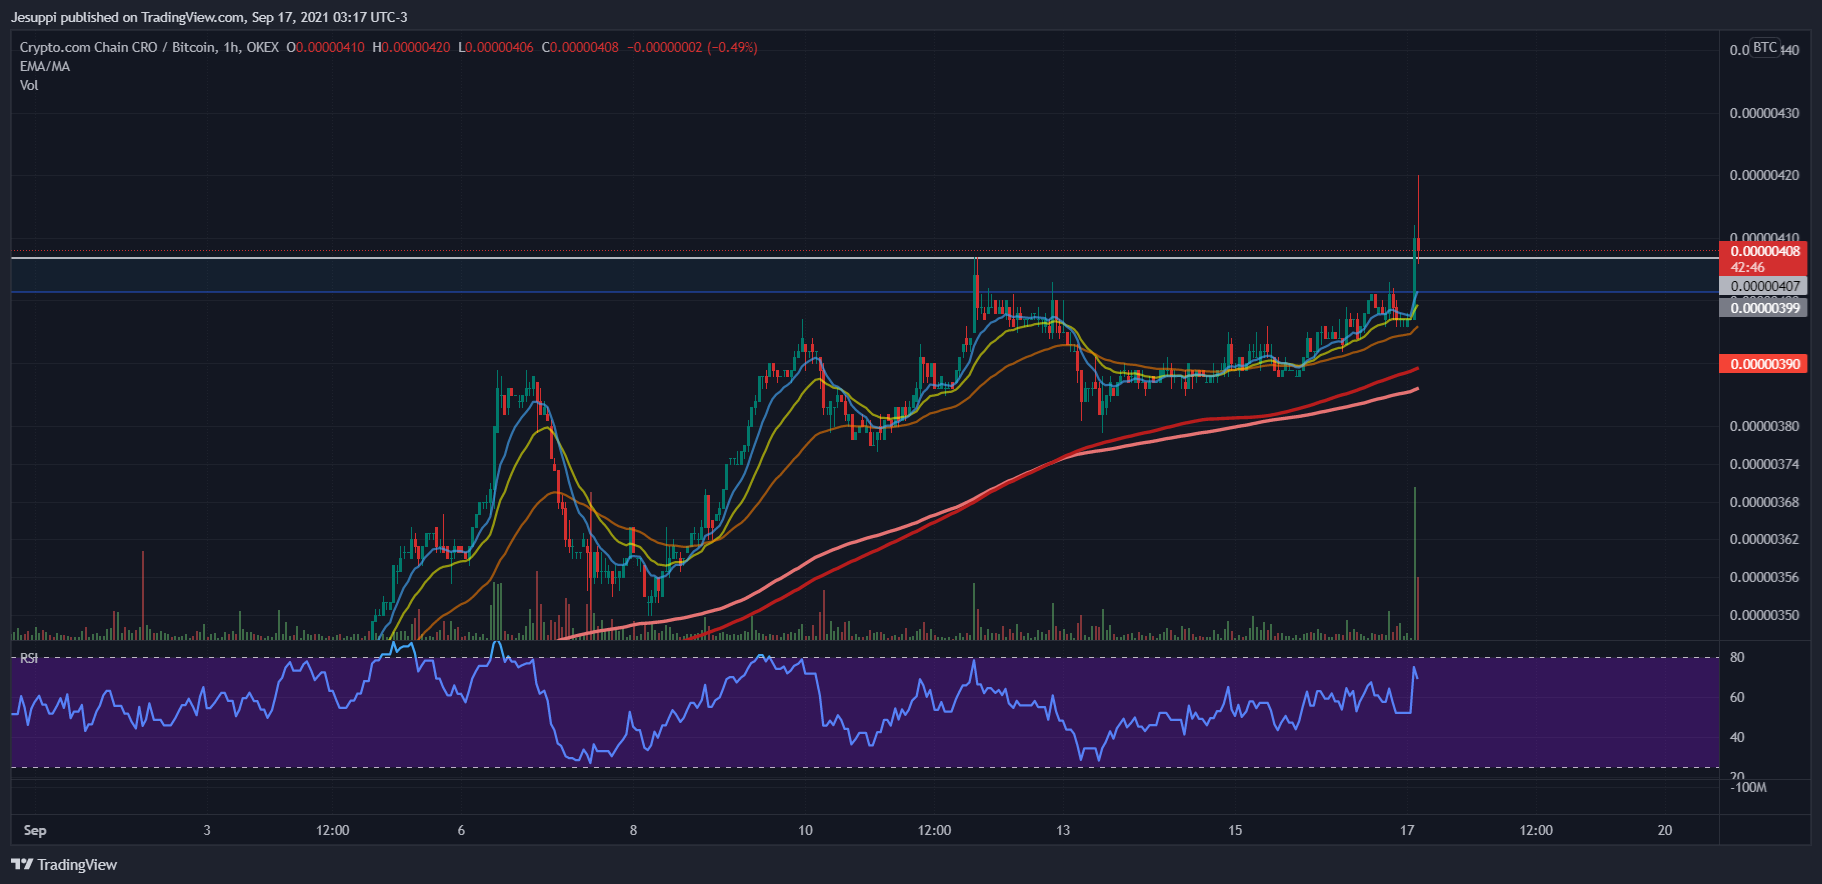Click the 0.00000350 price axis value
This screenshot has height=884, width=1822.
[1764, 615]
